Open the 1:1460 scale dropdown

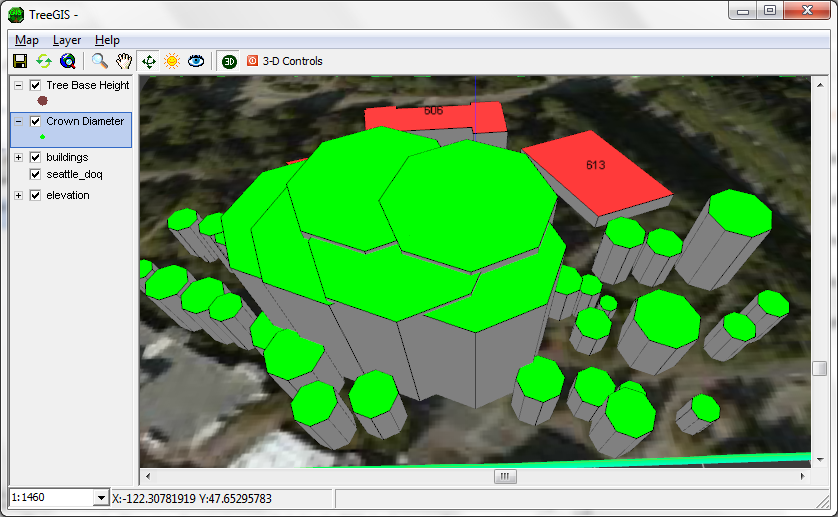[x=101, y=498]
